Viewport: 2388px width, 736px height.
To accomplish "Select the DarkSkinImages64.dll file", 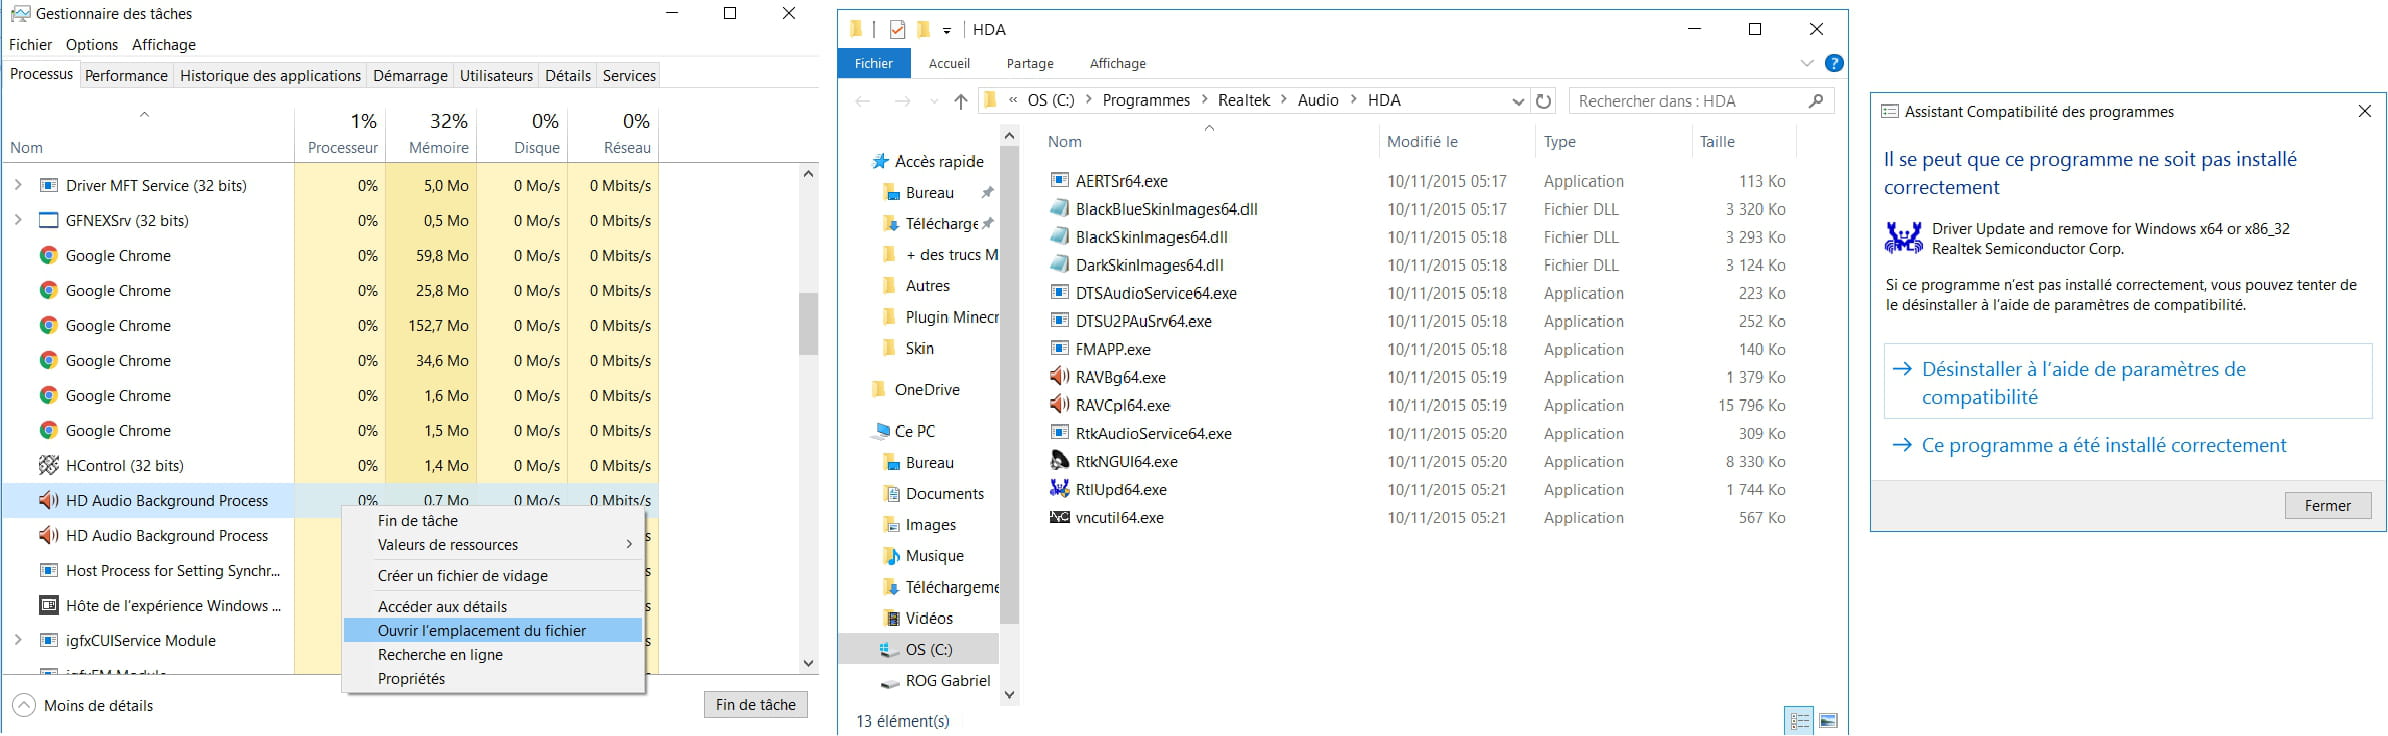I will (x=1149, y=265).
